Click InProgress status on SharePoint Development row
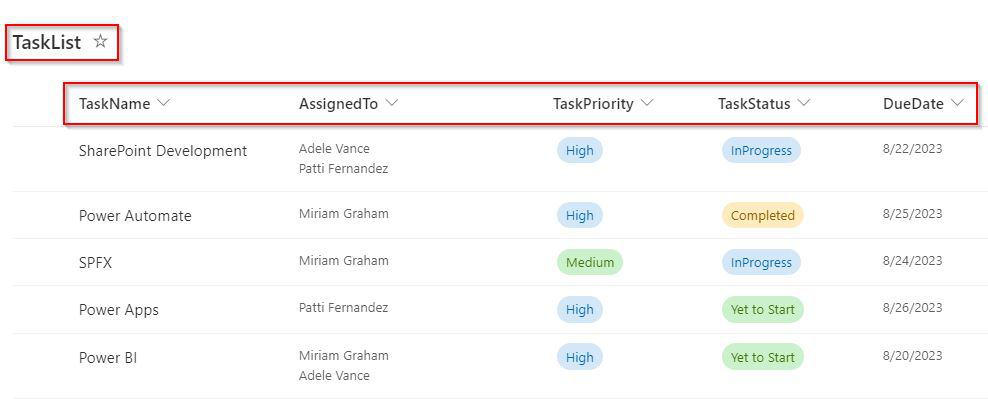This screenshot has width=988, height=399. coord(761,151)
